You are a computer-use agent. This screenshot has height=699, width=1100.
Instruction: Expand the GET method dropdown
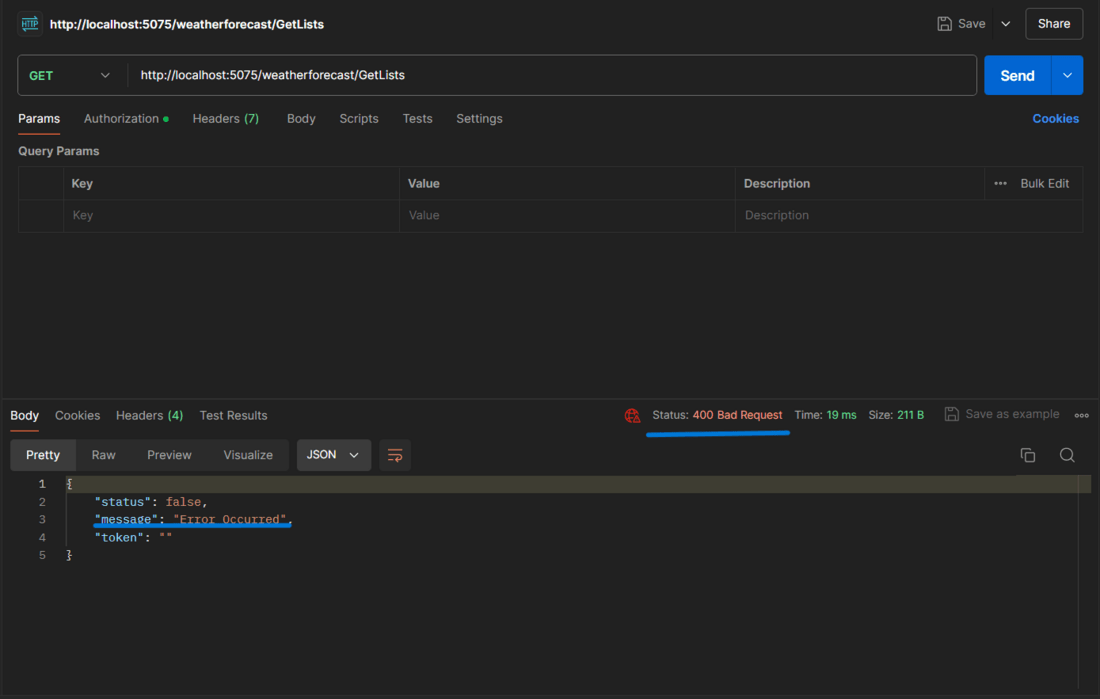(69, 75)
